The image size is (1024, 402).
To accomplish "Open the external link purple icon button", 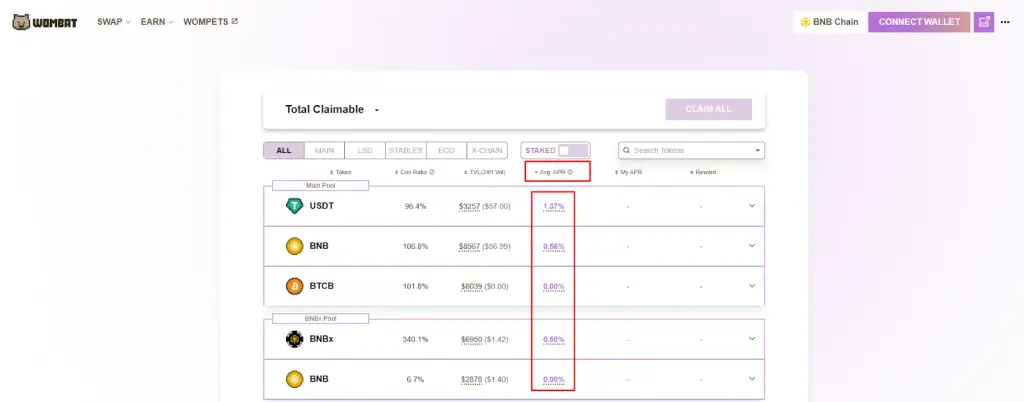I will [x=984, y=22].
